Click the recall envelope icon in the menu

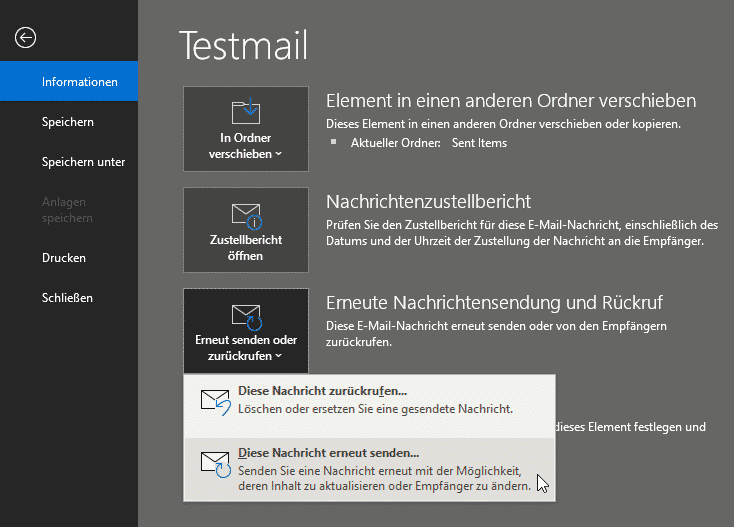[x=216, y=400]
